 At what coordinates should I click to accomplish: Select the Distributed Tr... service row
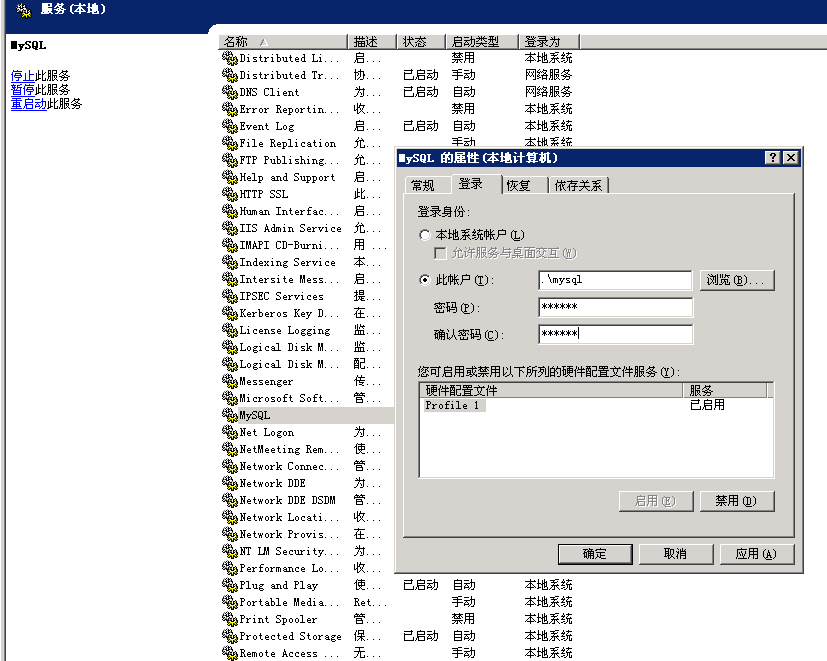pyautogui.click(x=399, y=75)
